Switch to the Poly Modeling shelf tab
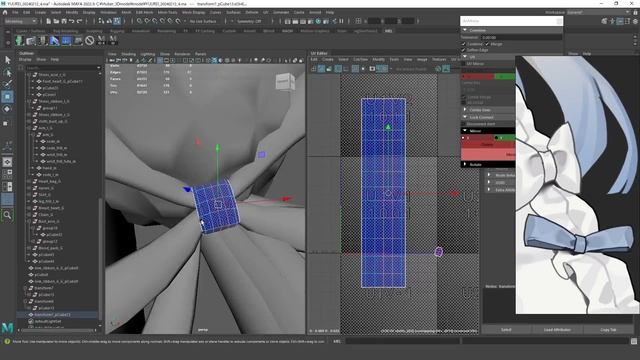The width and height of the screenshot is (640, 360). [x=65, y=31]
